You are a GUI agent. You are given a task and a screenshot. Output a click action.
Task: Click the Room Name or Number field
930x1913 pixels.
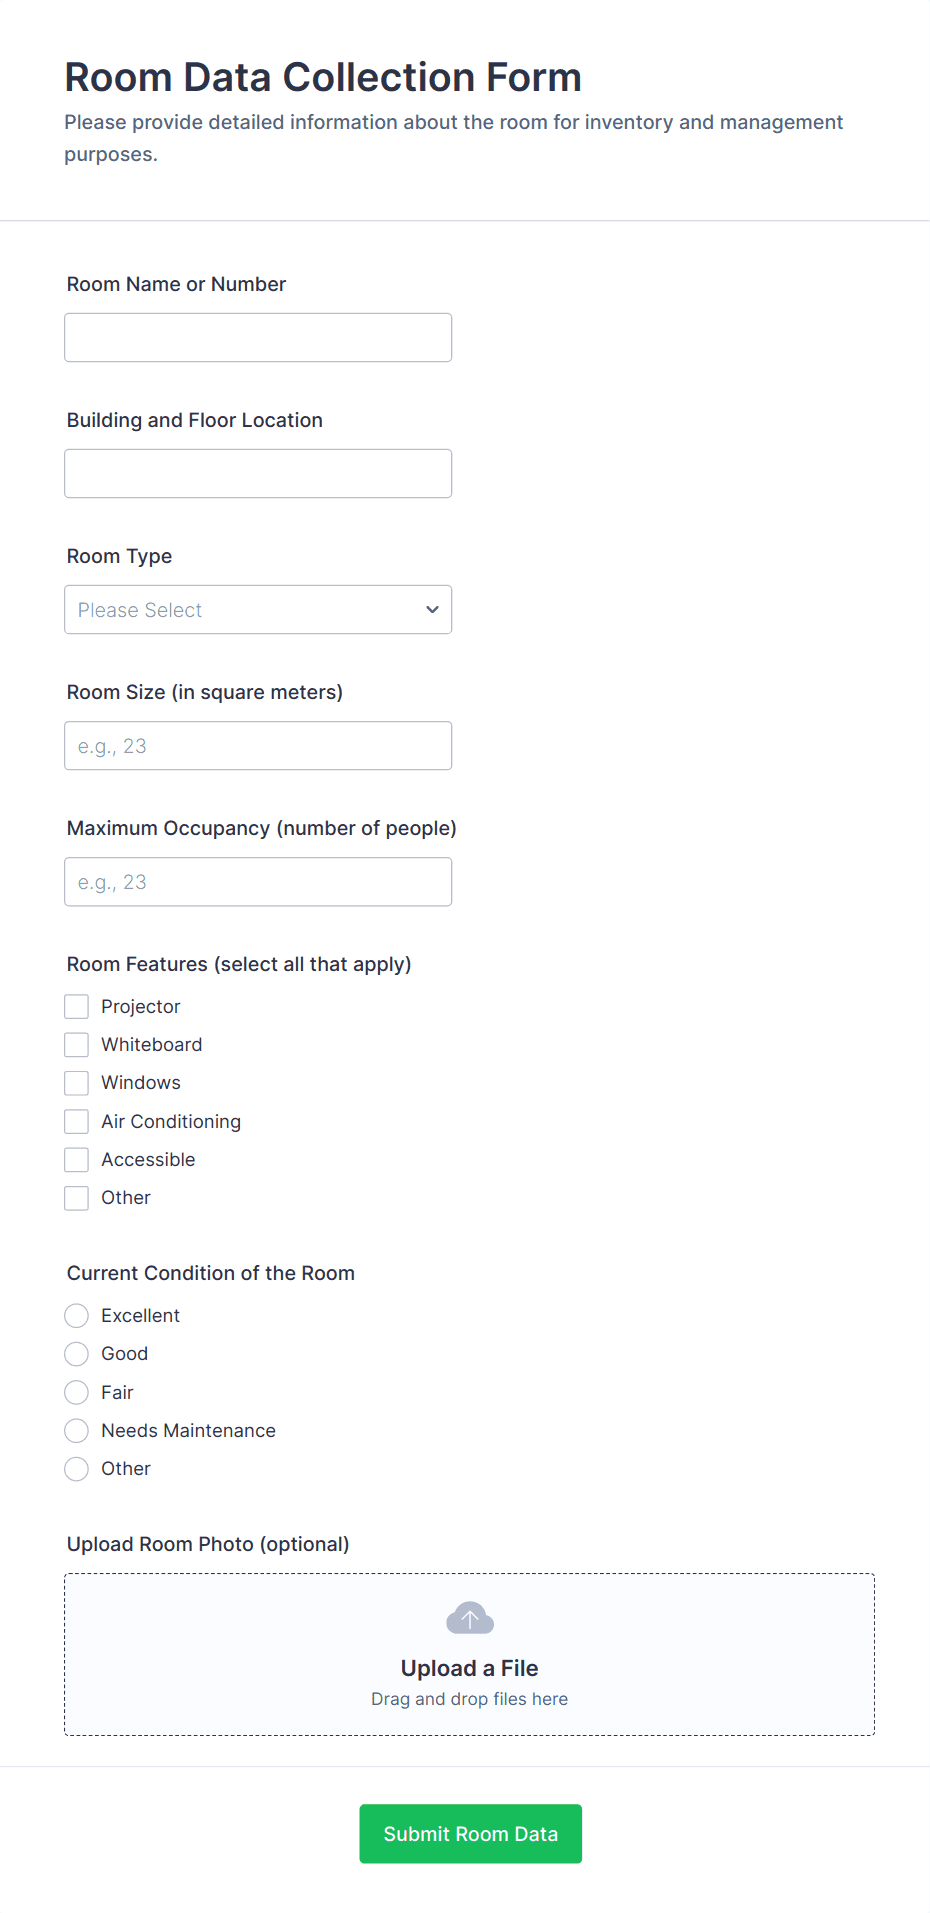[257, 337]
